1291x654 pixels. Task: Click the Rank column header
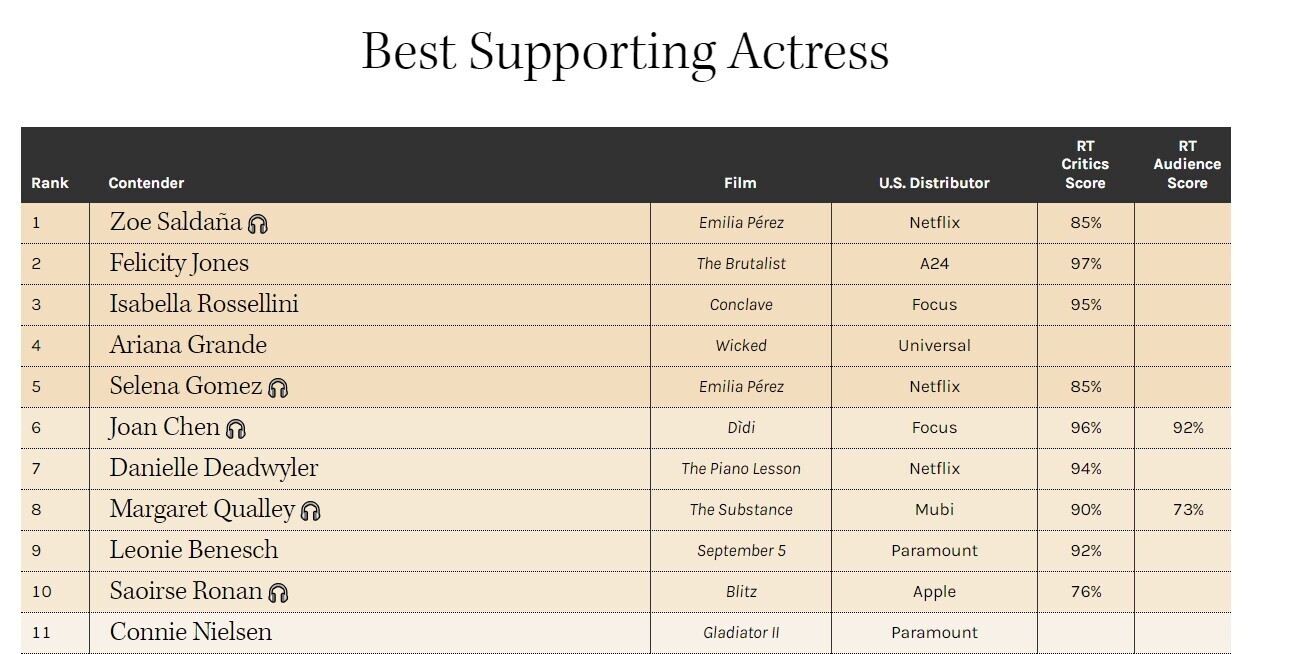[50, 183]
